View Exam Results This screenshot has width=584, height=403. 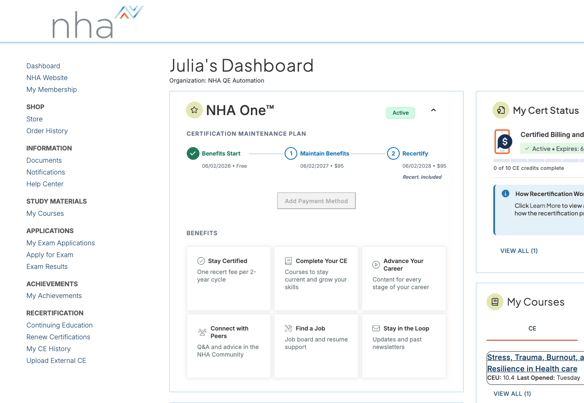47,267
